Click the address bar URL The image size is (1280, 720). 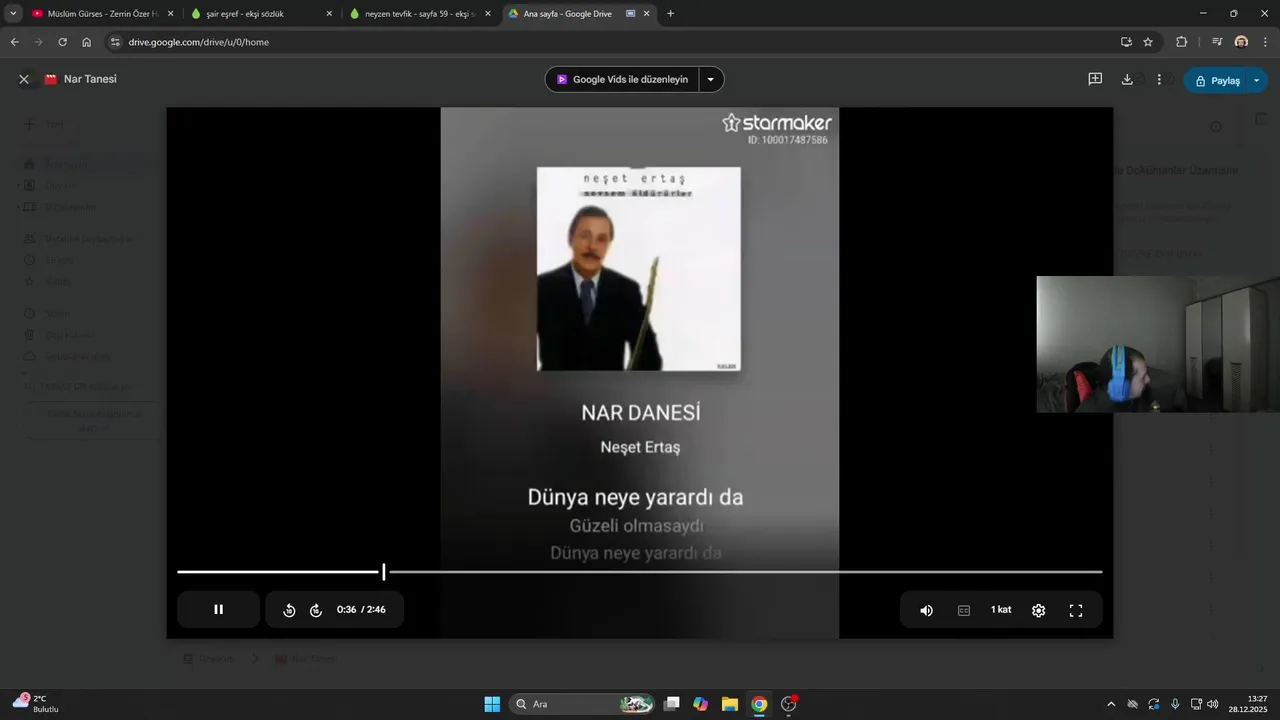(199, 42)
